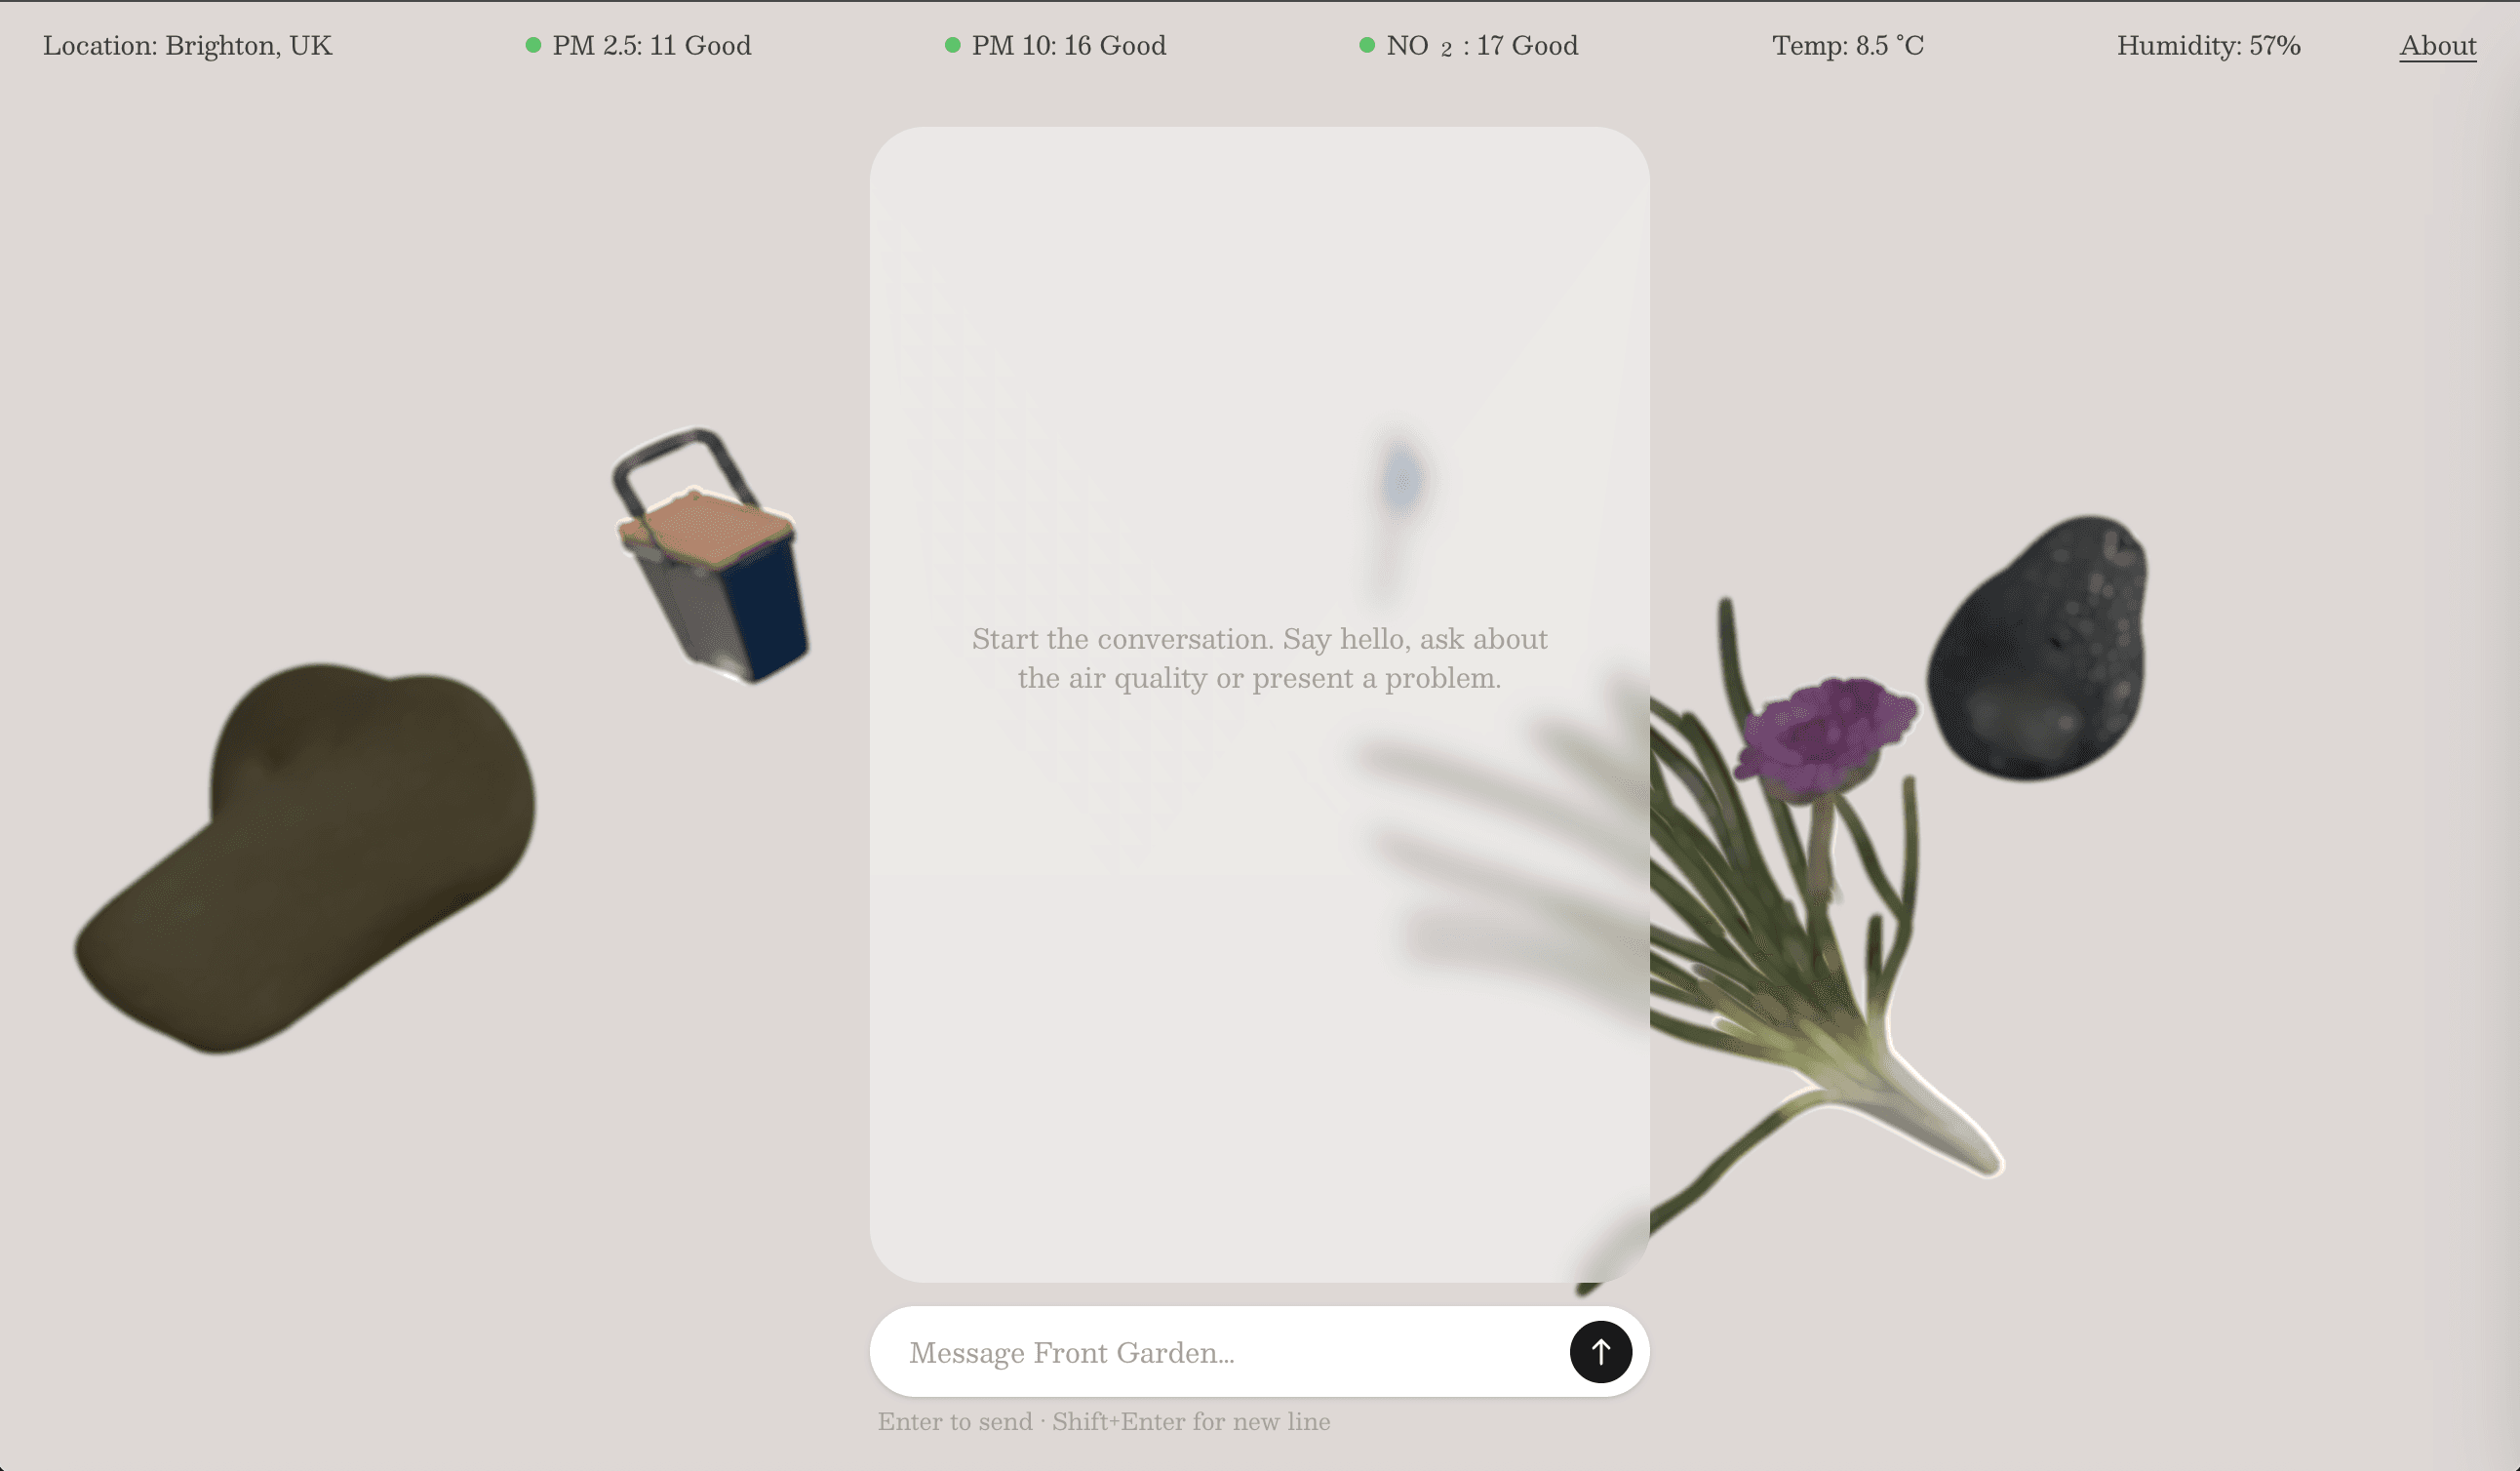Click the NO2: 17 Good reading
The height and width of the screenshot is (1471, 2520).
[x=1482, y=46]
